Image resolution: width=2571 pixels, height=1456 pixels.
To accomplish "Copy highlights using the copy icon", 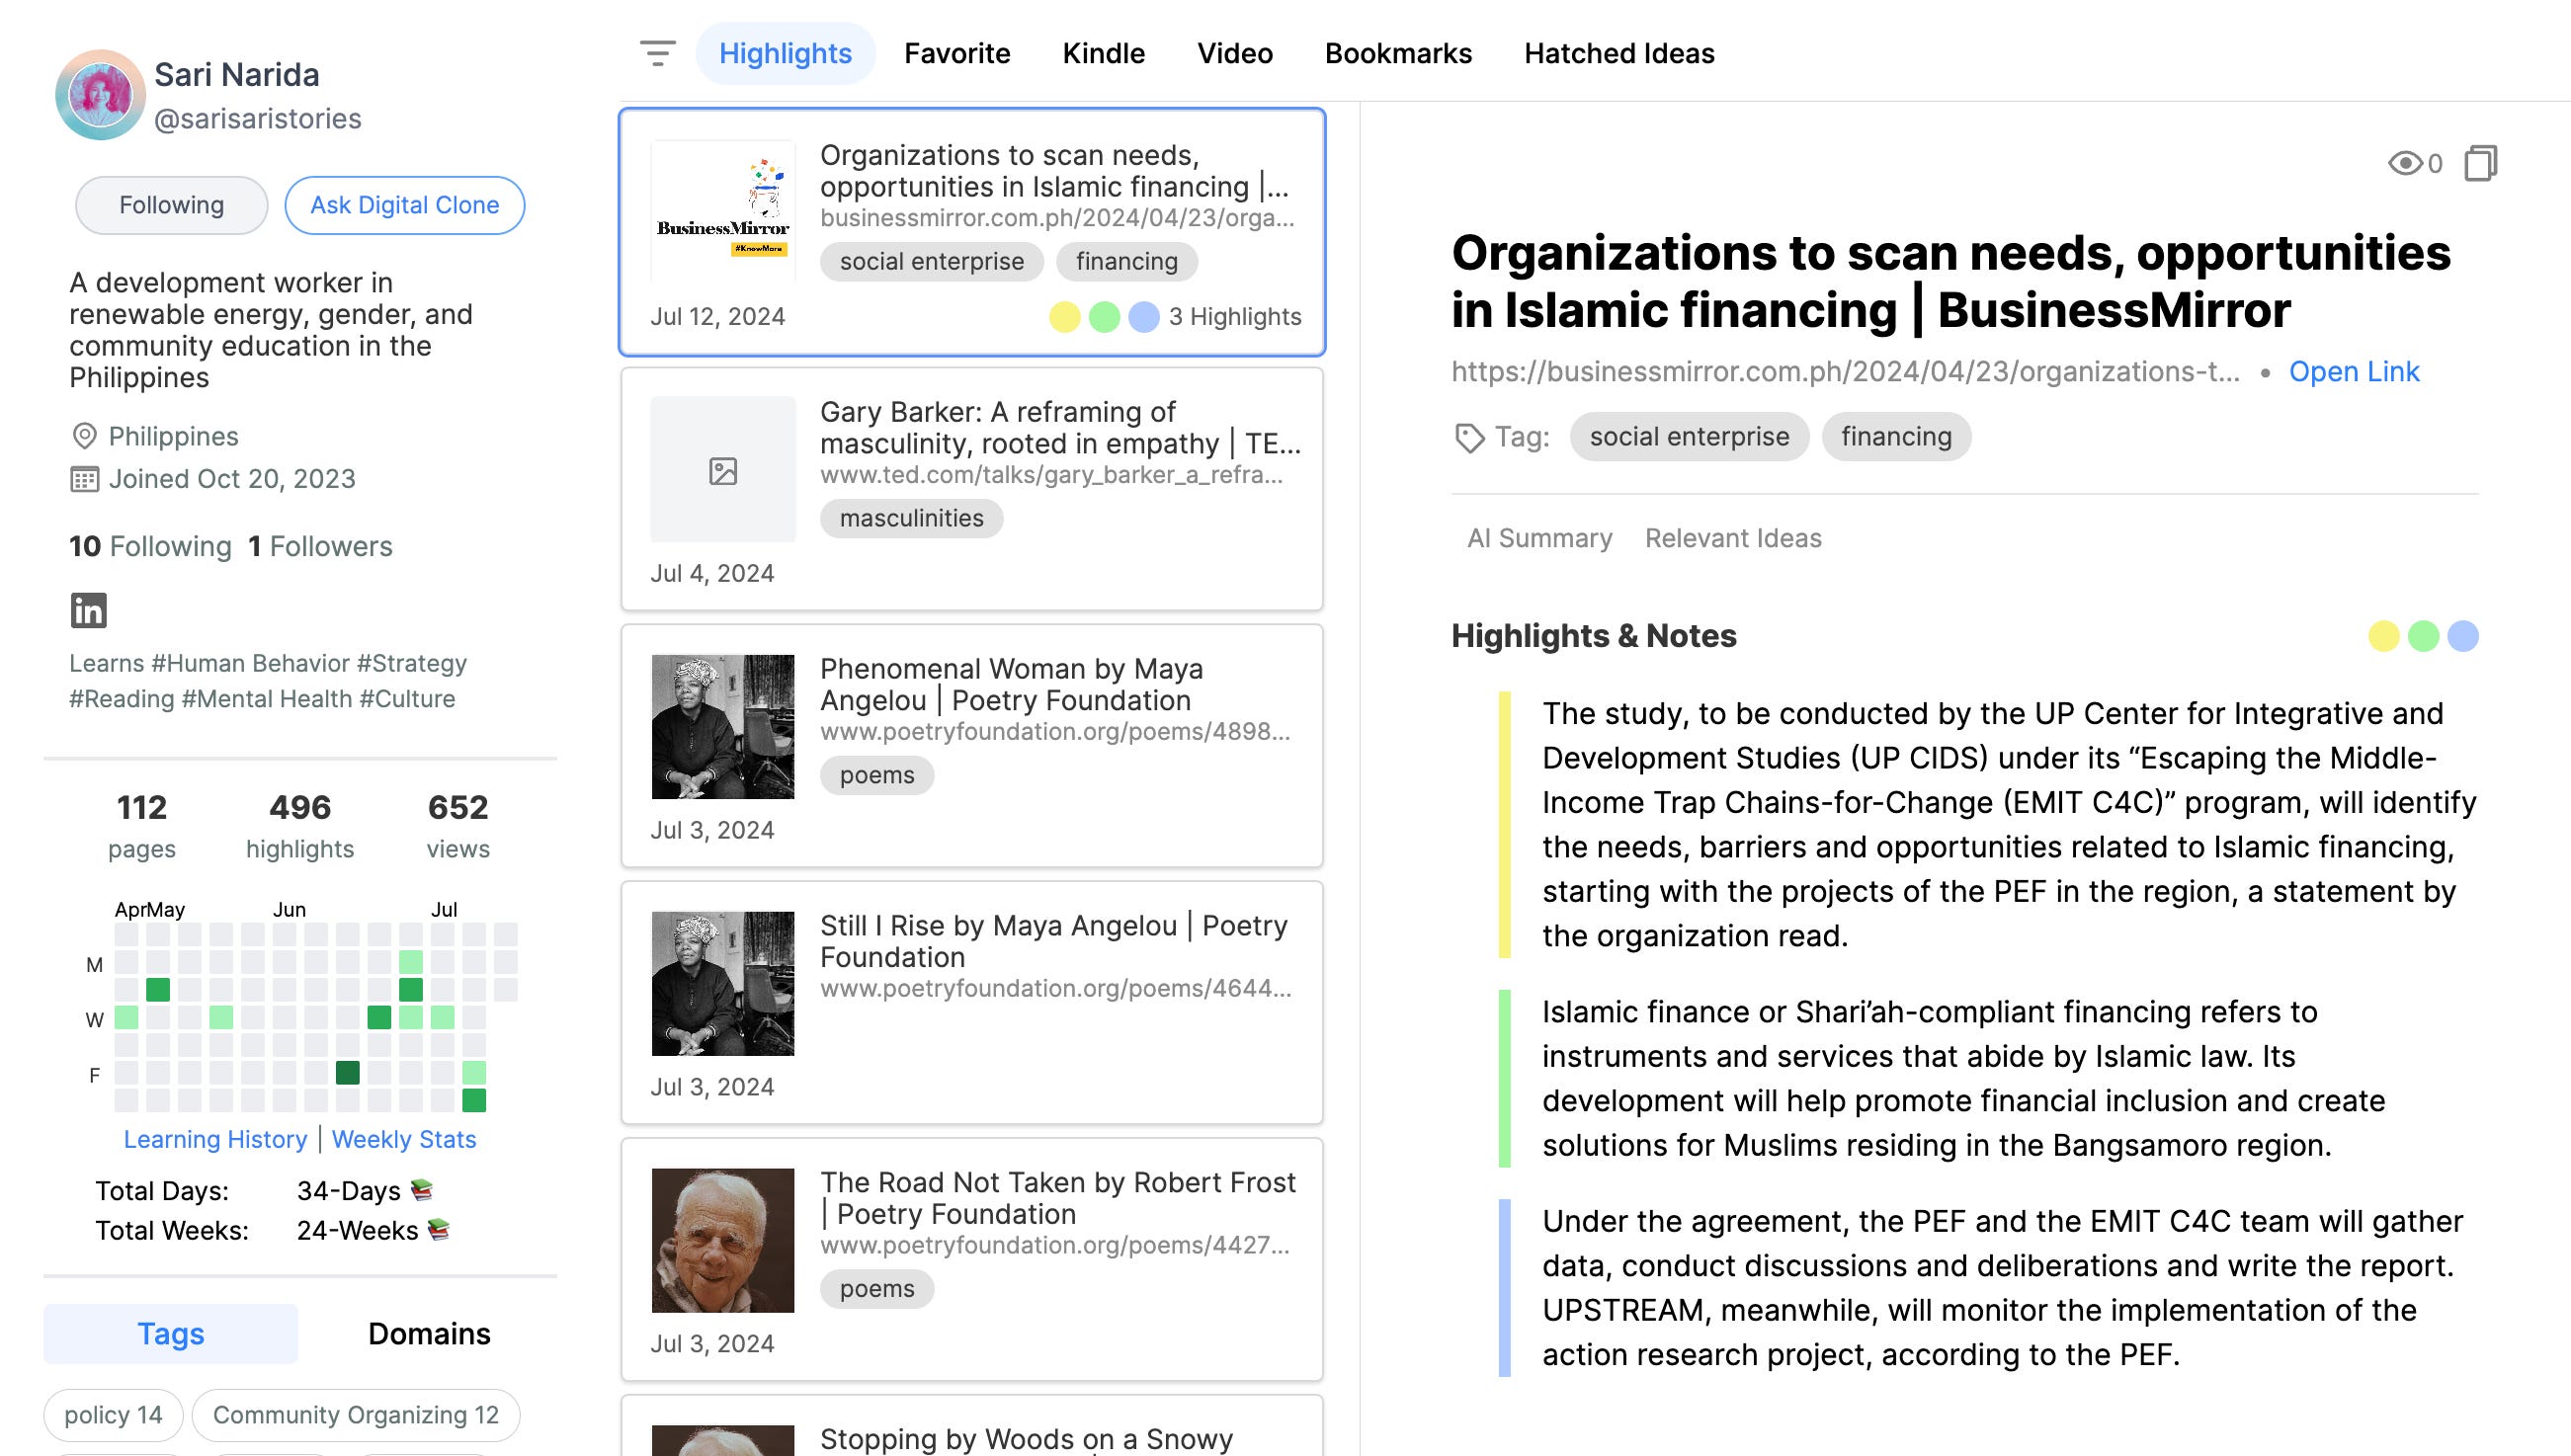I will [2481, 163].
